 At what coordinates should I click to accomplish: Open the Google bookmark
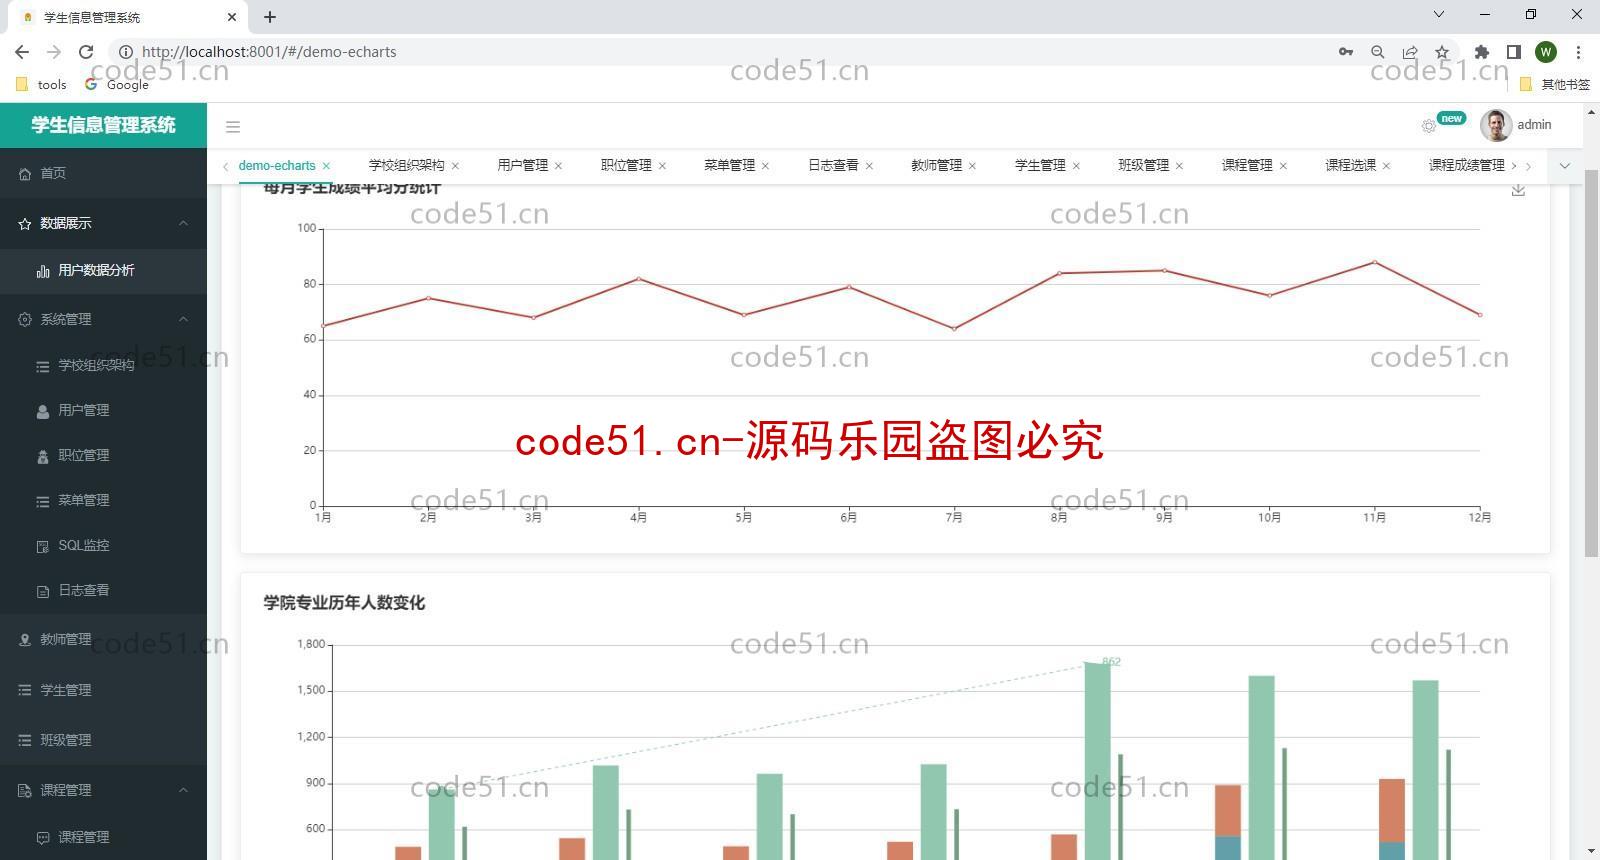pyautogui.click(x=117, y=85)
